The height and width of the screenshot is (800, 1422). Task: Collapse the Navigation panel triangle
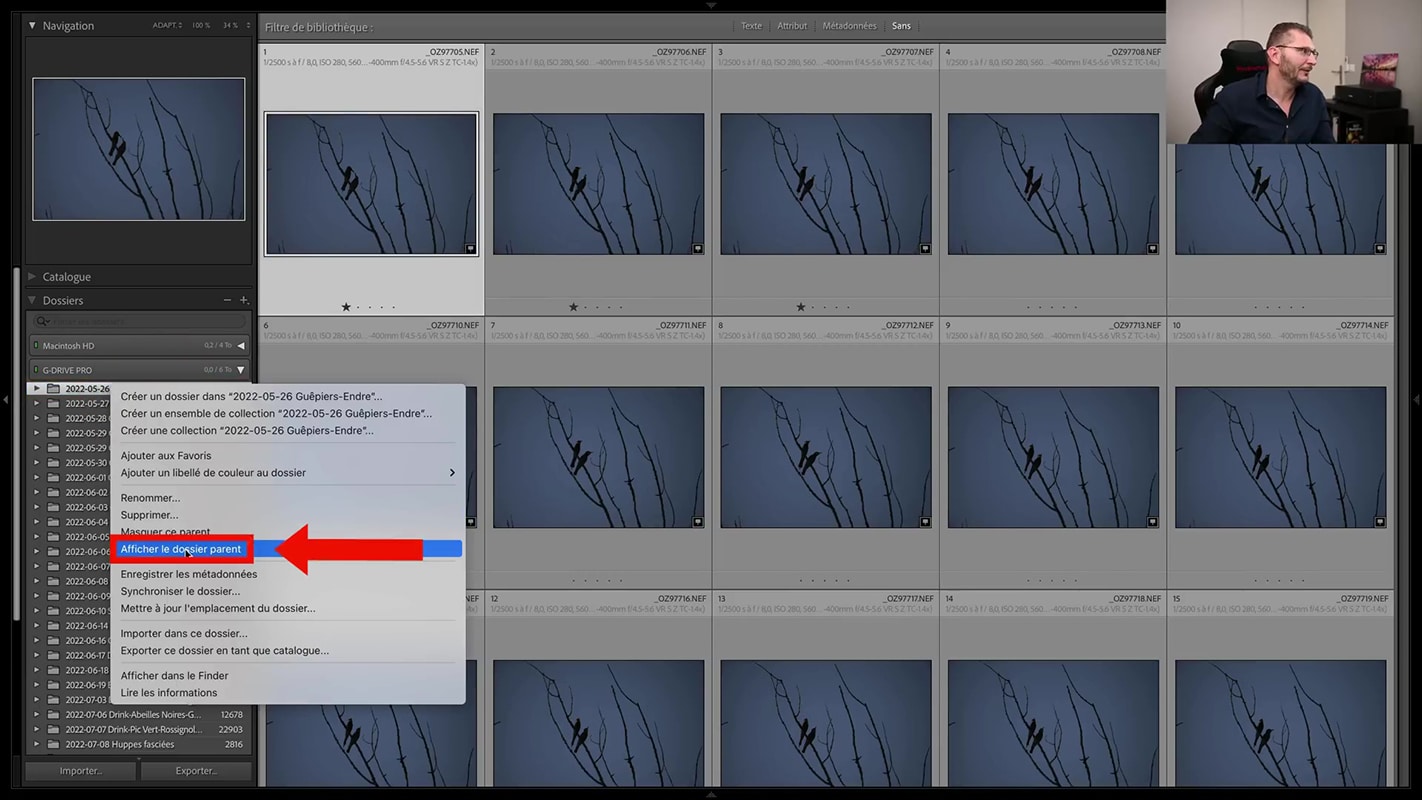33,25
